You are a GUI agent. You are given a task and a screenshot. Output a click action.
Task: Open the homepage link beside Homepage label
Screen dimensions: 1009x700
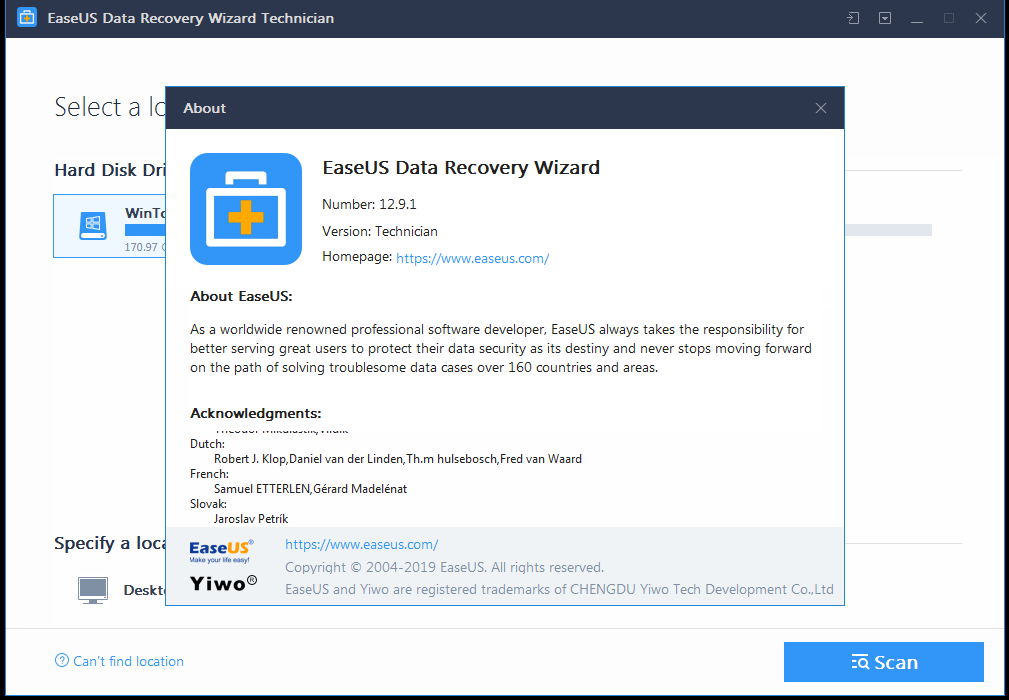click(x=472, y=259)
